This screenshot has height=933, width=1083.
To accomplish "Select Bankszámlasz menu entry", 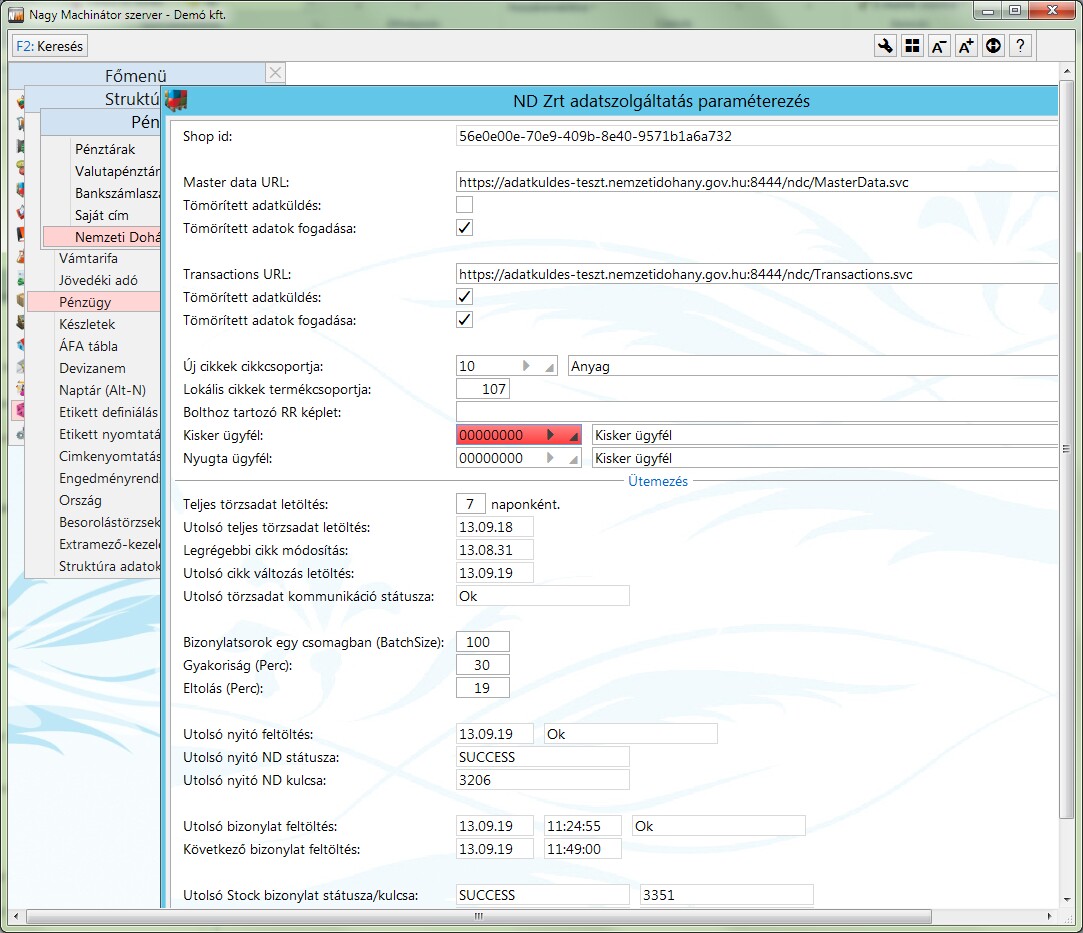I will pyautogui.click(x=117, y=193).
